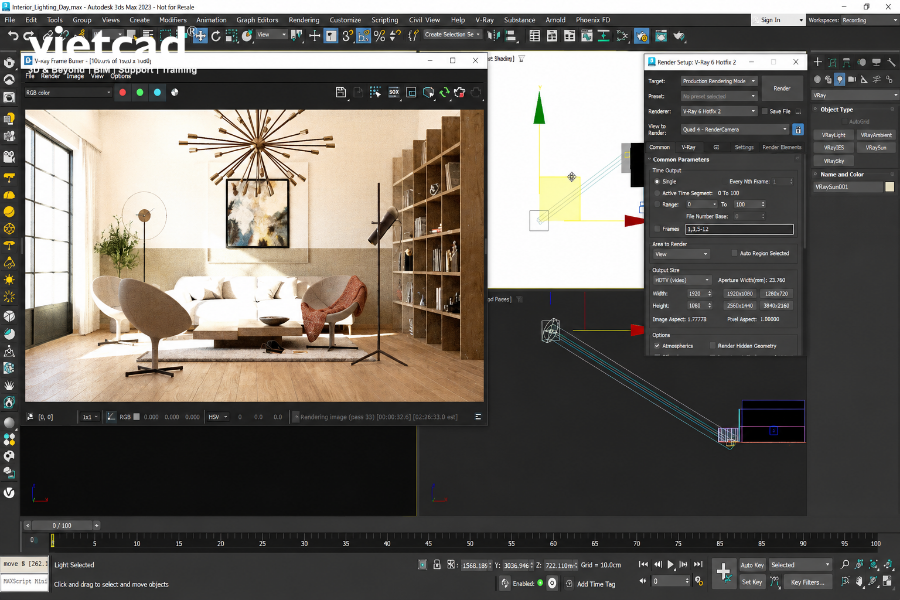
Task: Click the Mirror icon in main toolbar
Action: pos(493,36)
